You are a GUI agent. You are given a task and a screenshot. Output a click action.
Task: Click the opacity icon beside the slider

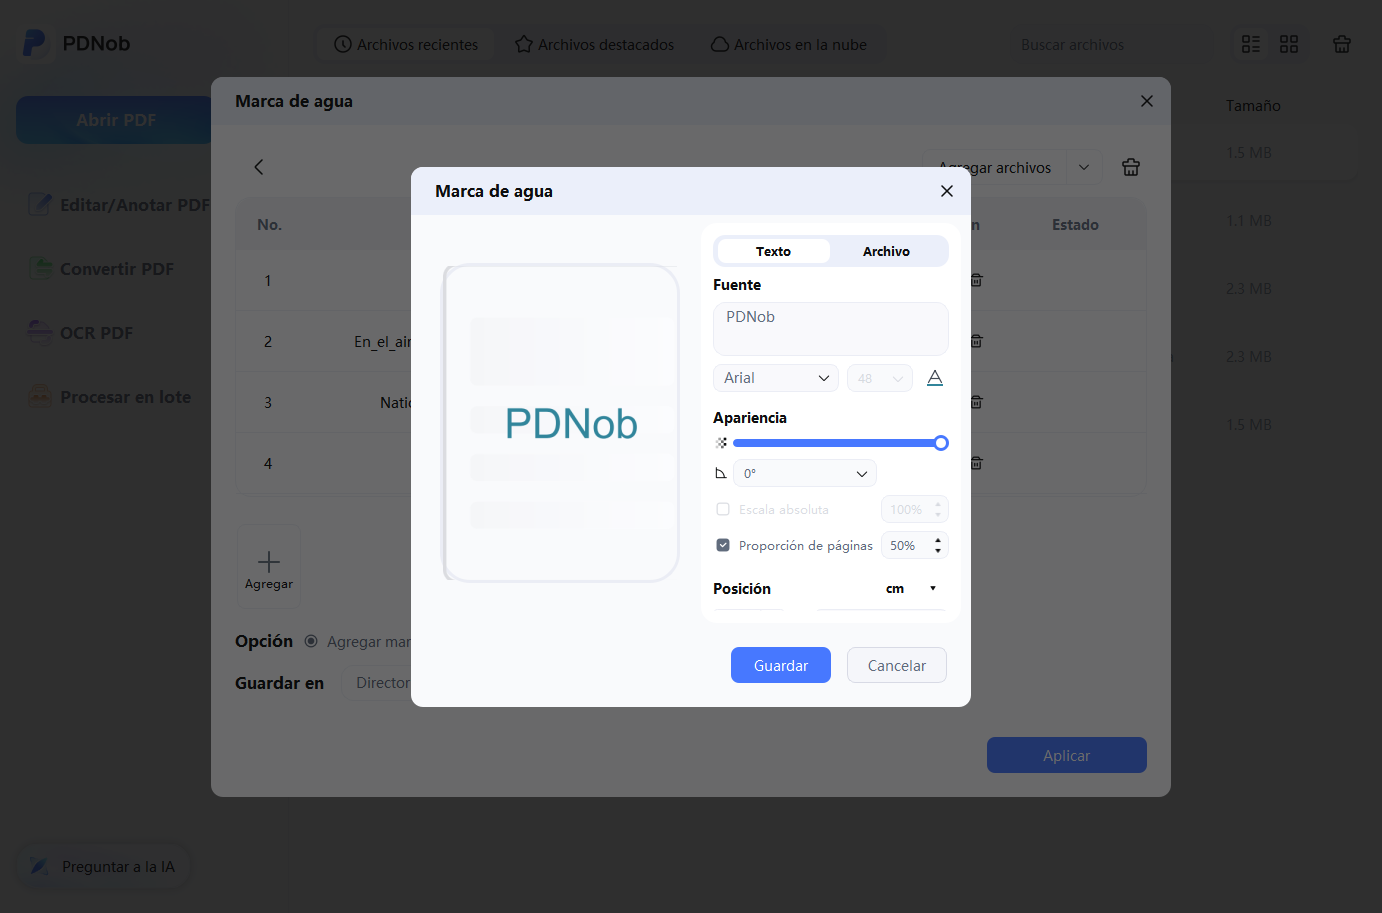tap(721, 443)
